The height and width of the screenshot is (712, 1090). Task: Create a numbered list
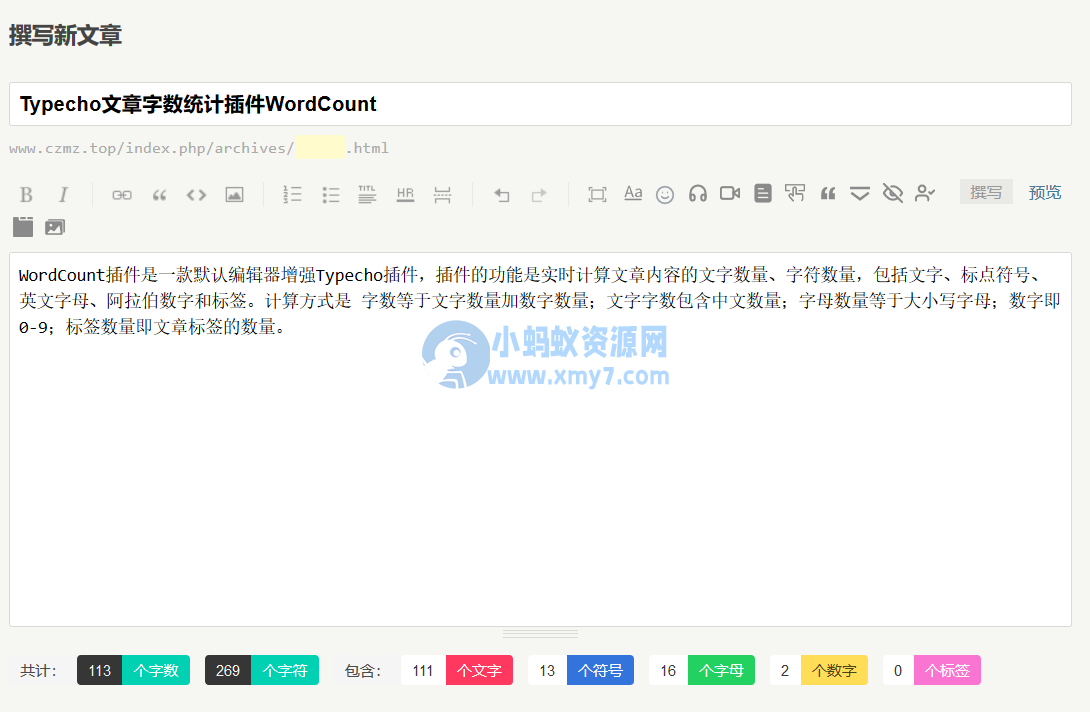(292, 195)
